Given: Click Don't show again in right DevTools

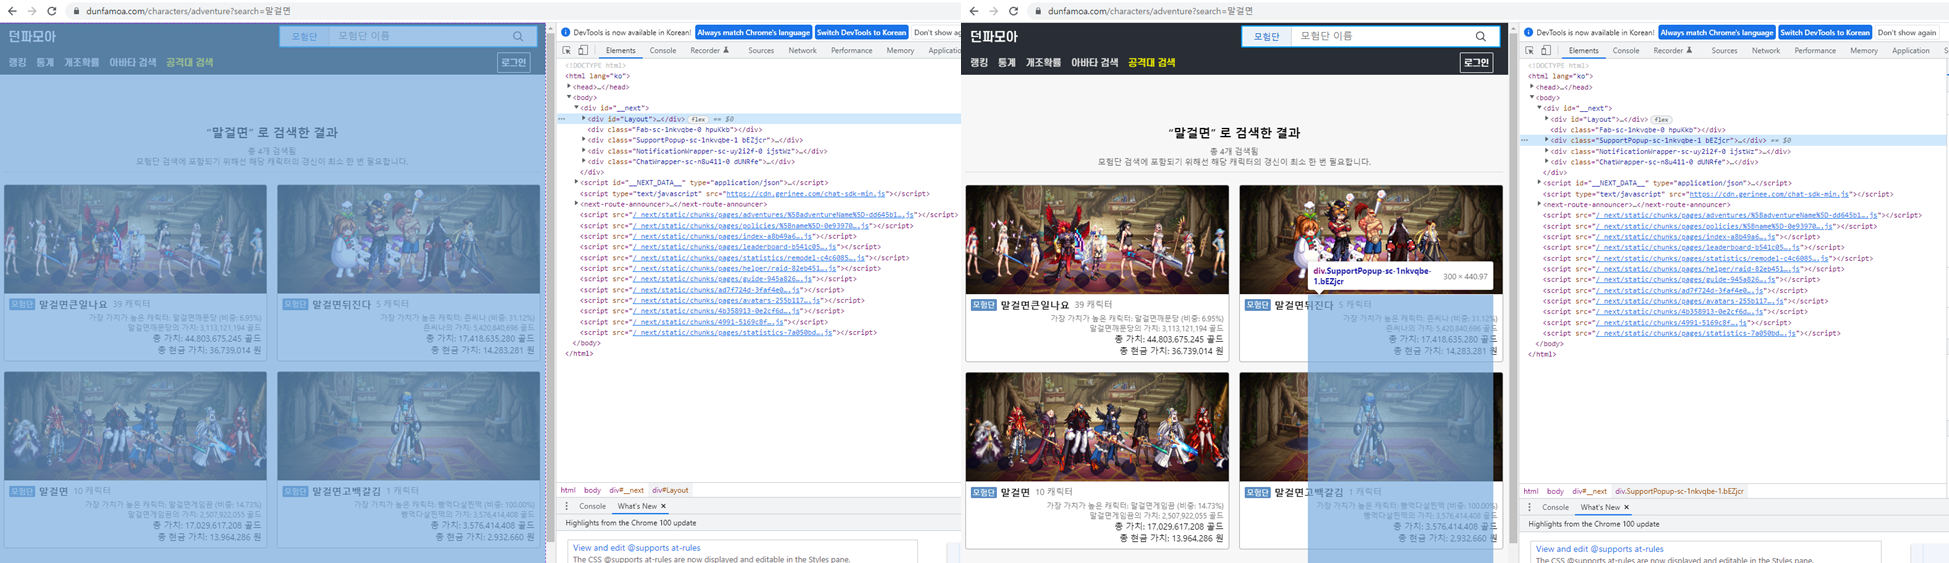Looking at the screenshot, I should [1906, 32].
